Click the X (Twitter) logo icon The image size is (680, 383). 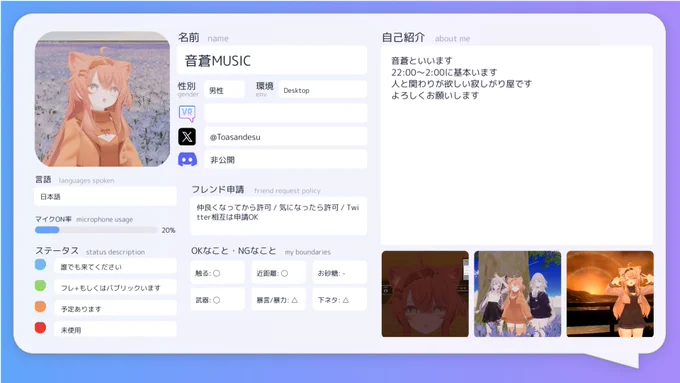187,137
